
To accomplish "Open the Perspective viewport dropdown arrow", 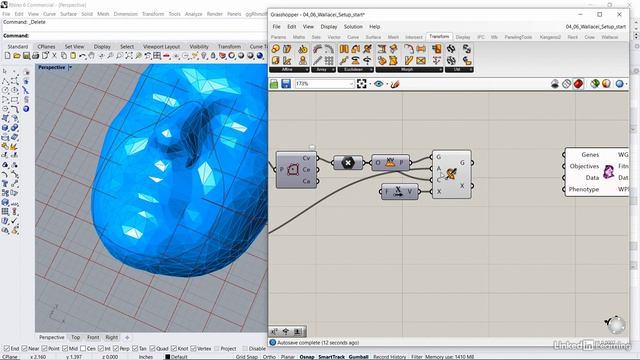I will (70, 67).
